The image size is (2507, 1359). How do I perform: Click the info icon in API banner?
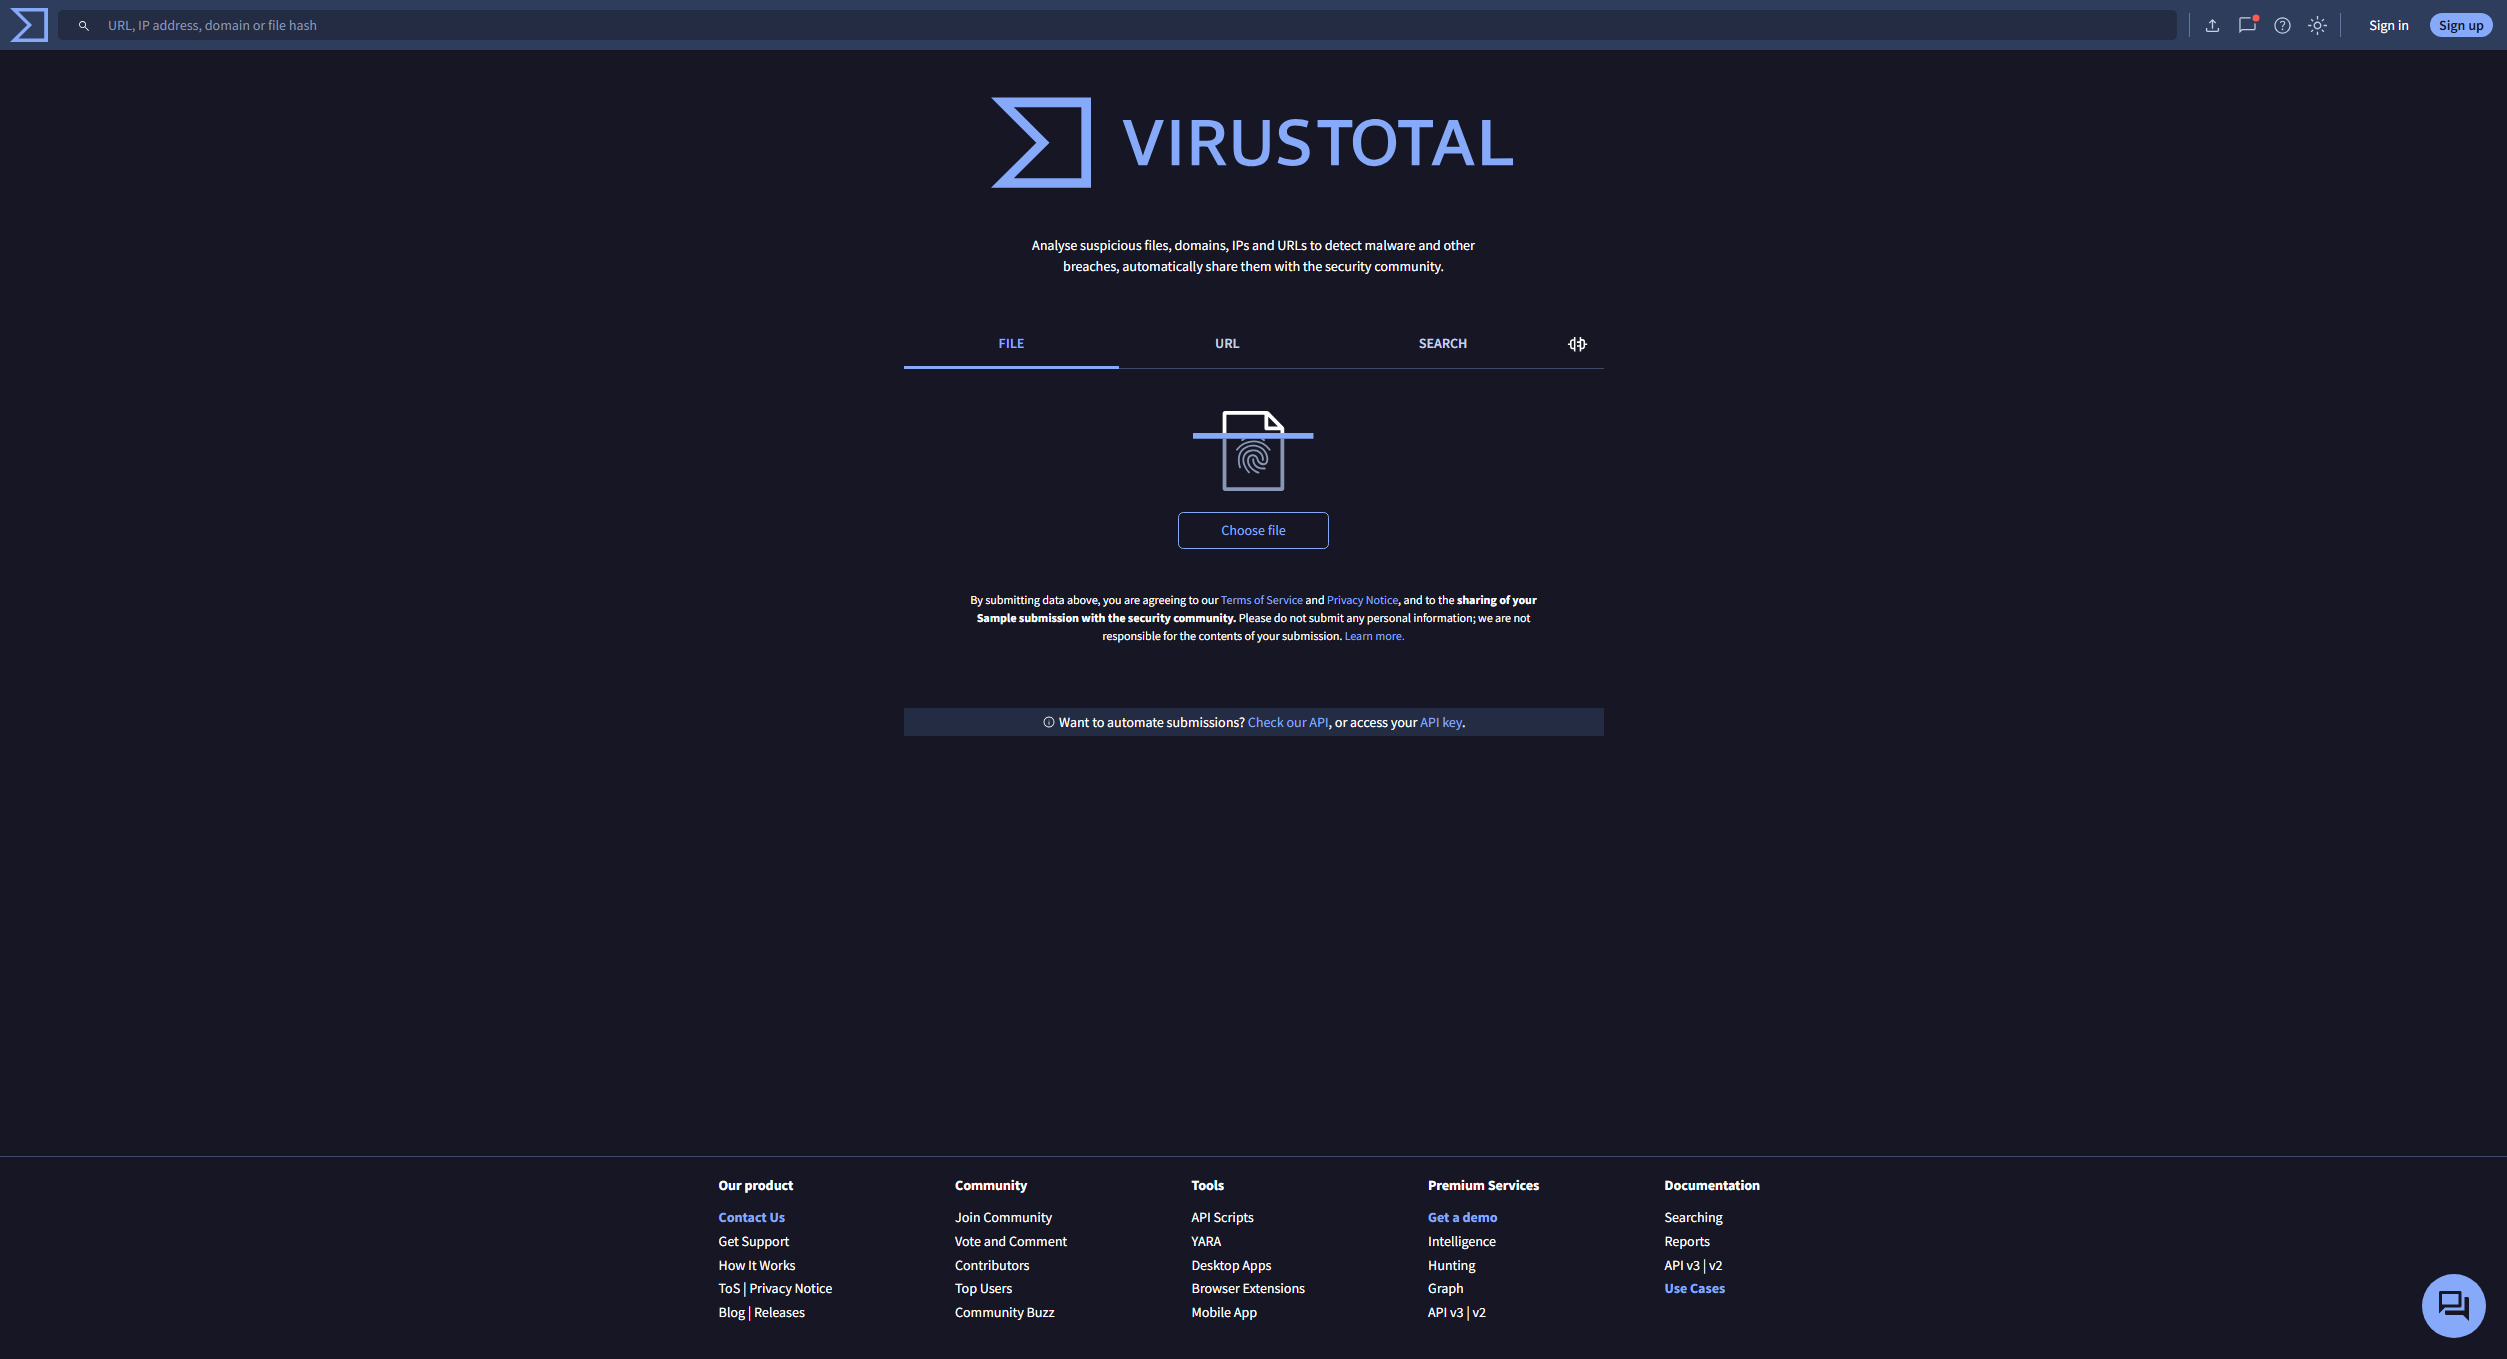pyautogui.click(x=1048, y=722)
